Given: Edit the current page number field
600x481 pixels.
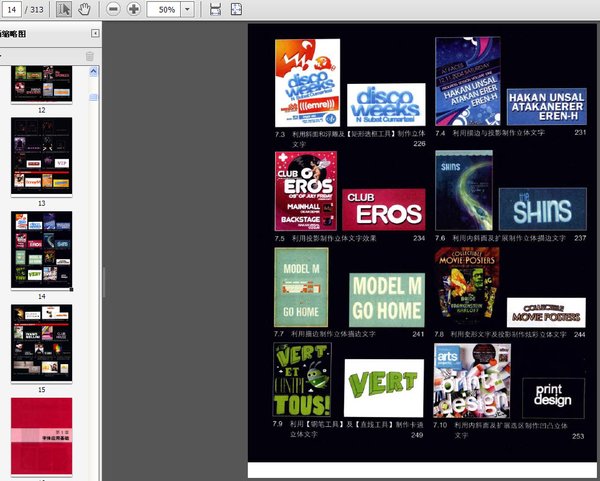Looking at the screenshot, I should click(x=11, y=9).
